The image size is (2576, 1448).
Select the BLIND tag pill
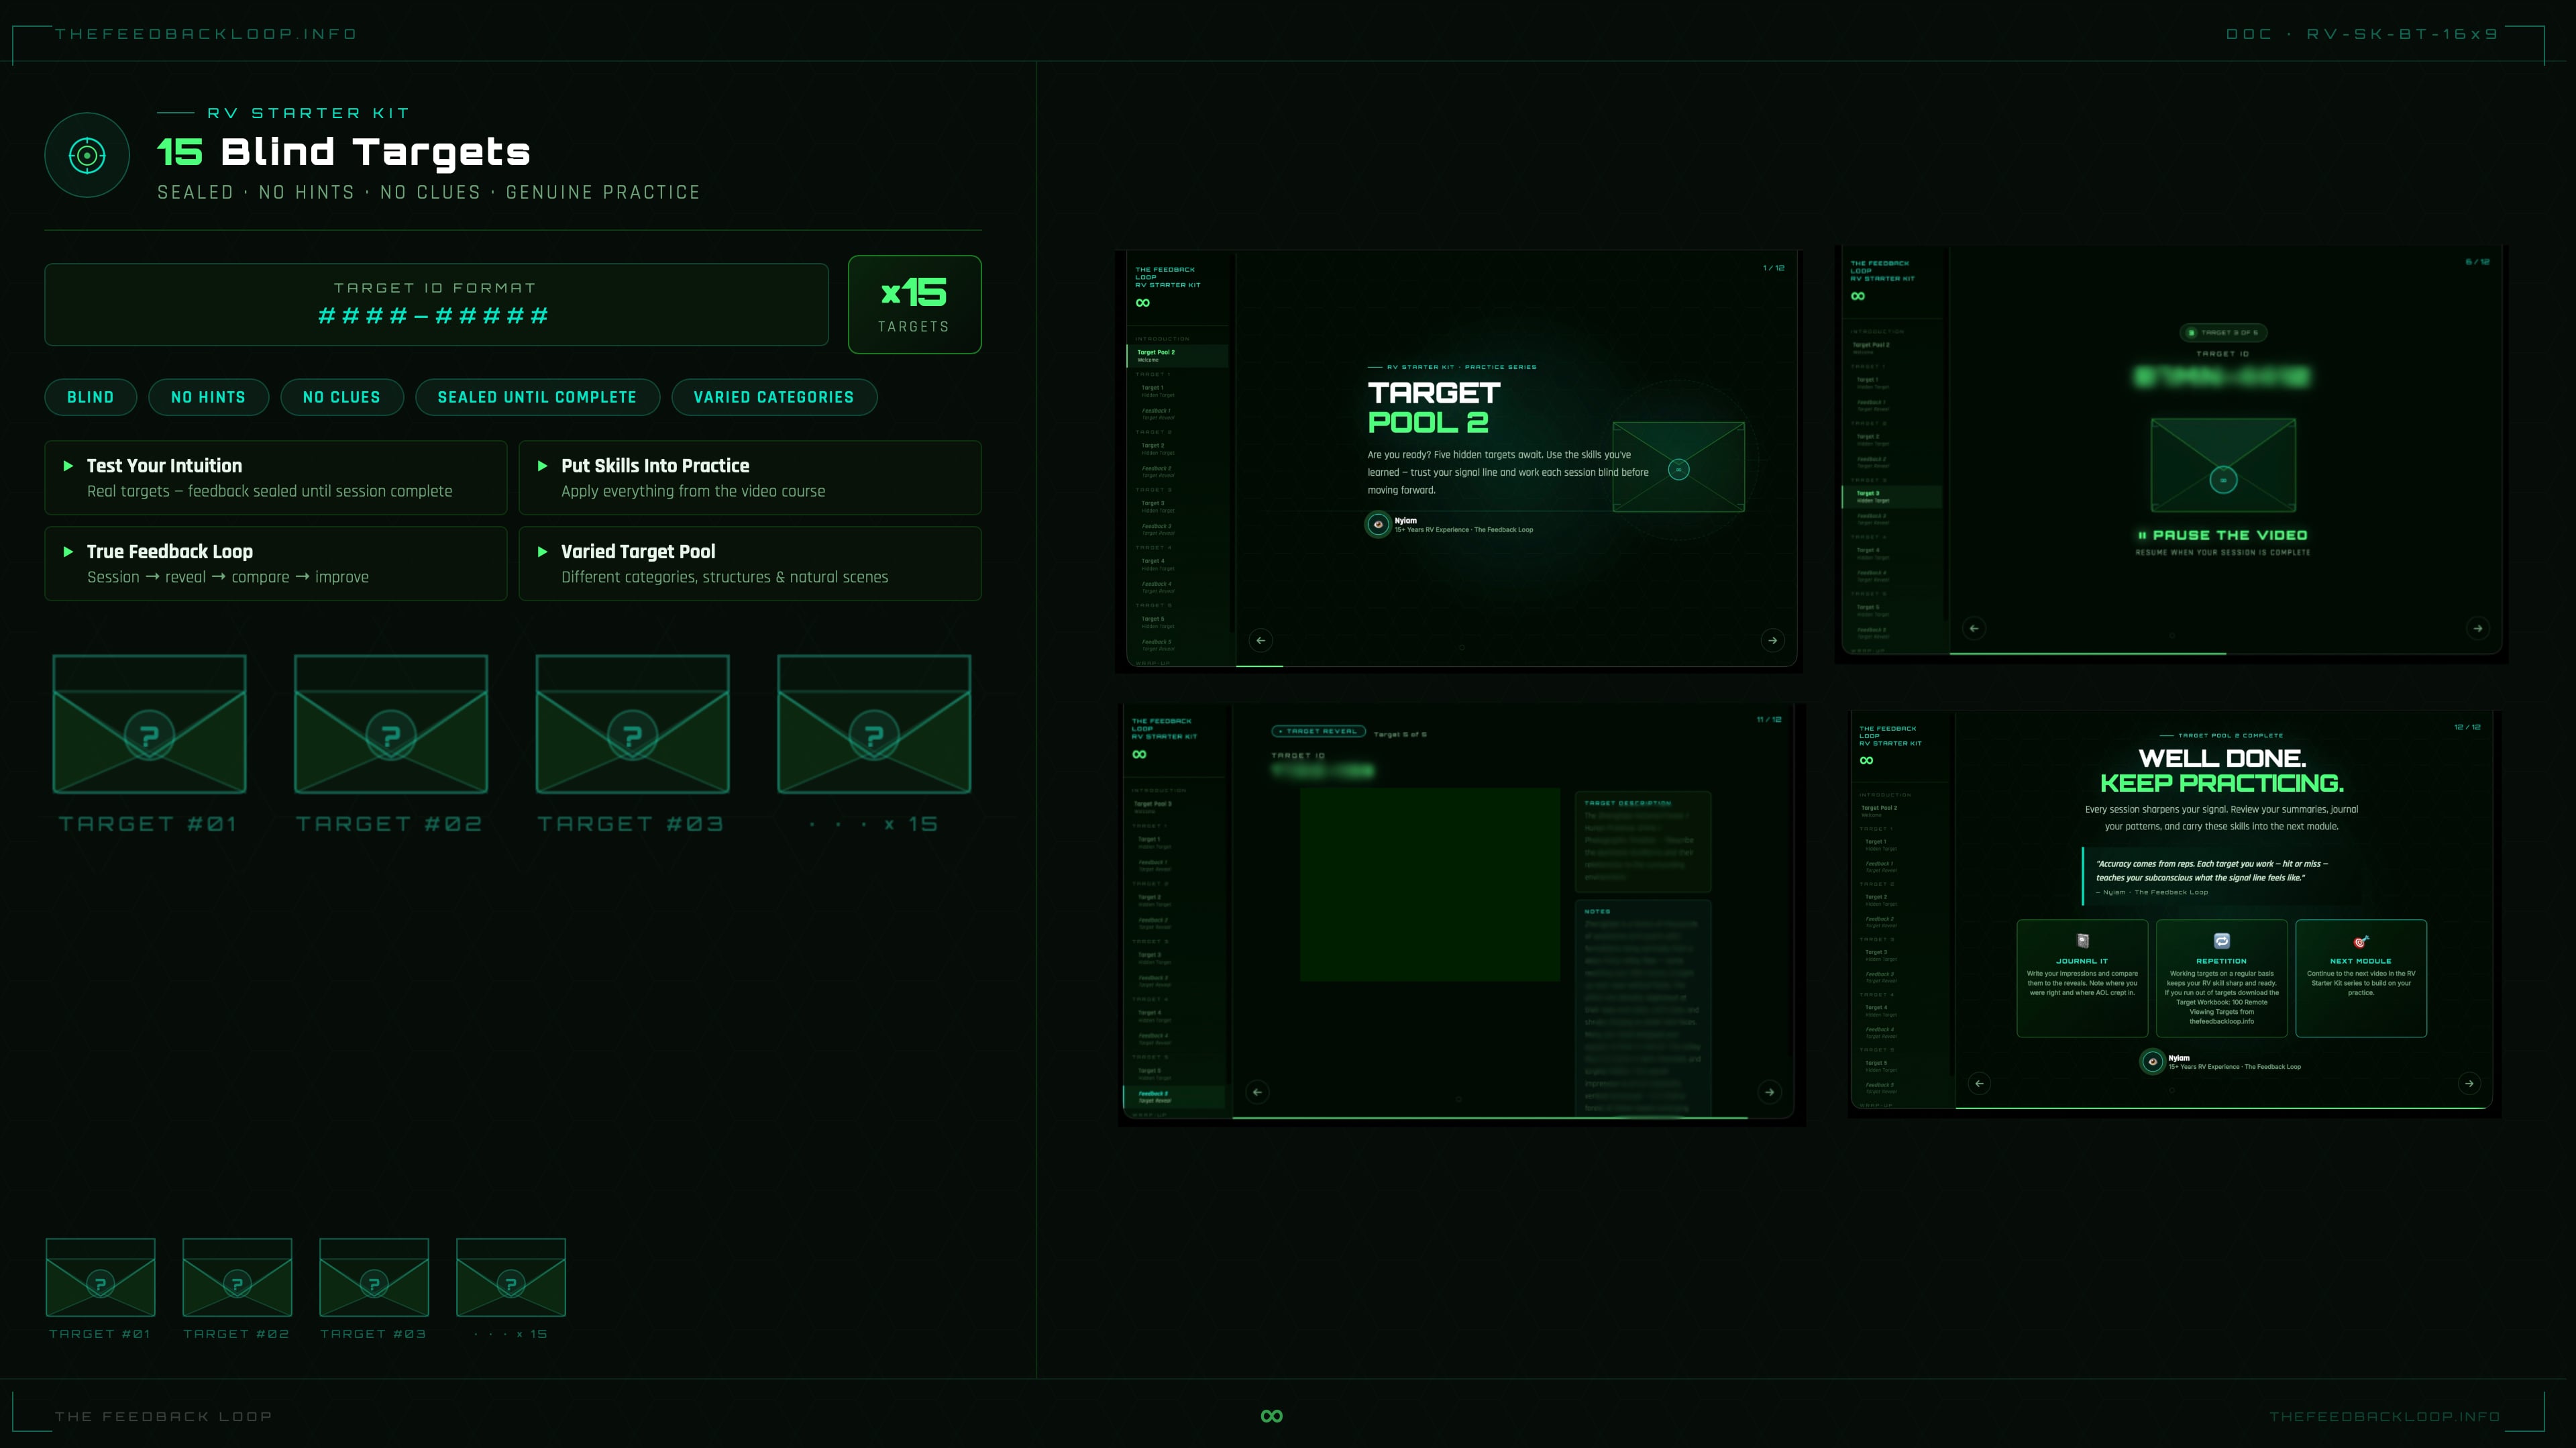(91, 397)
